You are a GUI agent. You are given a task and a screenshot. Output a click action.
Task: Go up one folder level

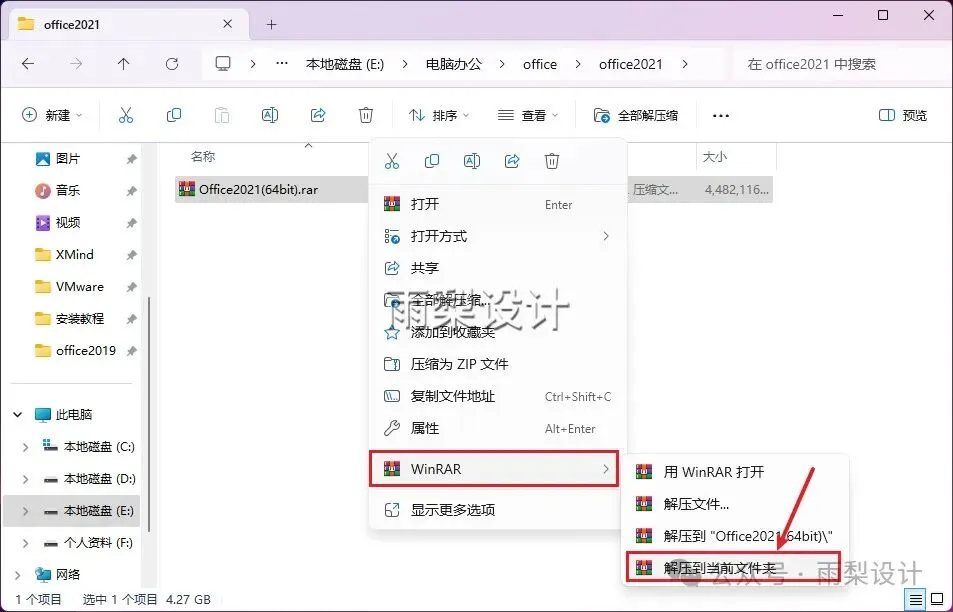pyautogui.click(x=123, y=64)
